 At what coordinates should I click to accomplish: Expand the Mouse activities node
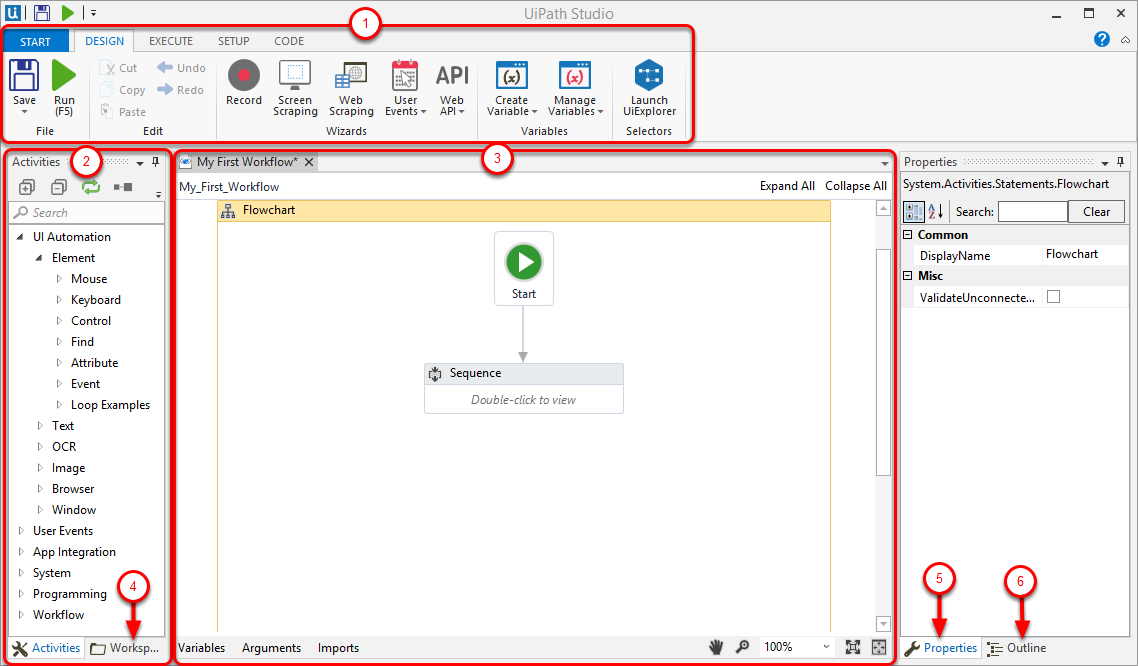coord(59,279)
